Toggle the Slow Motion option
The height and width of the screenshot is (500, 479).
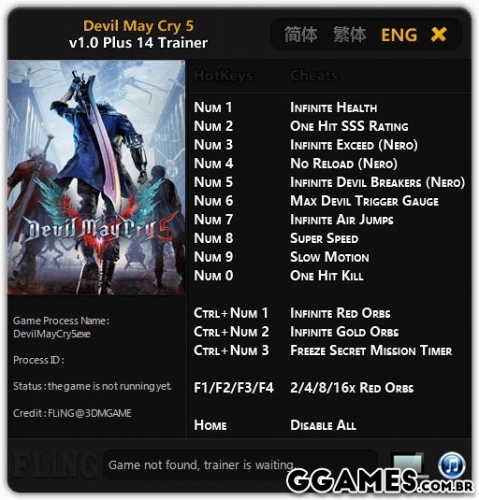[x=329, y=257]
